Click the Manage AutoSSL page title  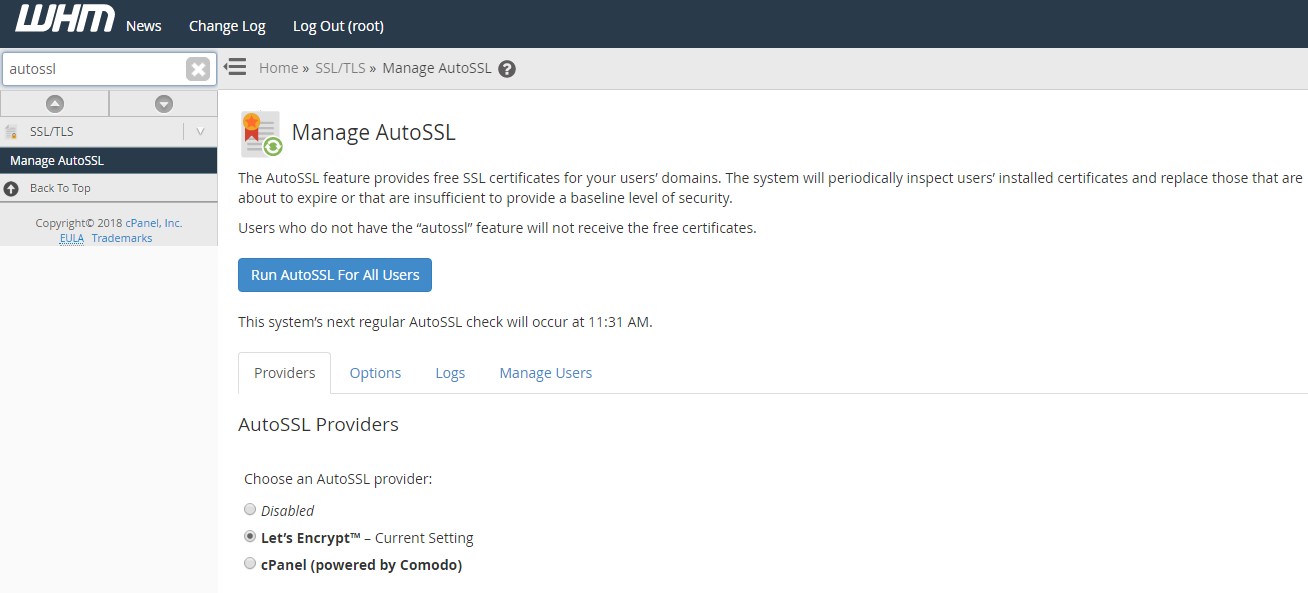(373, 132)
